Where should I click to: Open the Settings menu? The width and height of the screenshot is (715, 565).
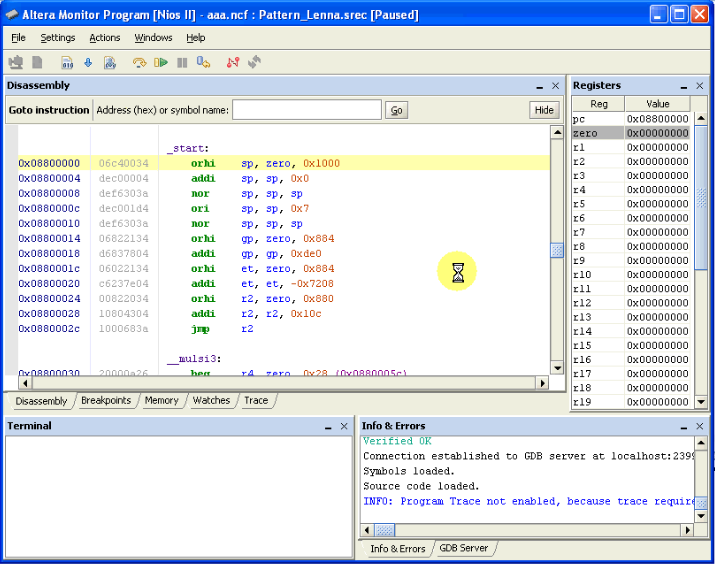click(57, 38)
